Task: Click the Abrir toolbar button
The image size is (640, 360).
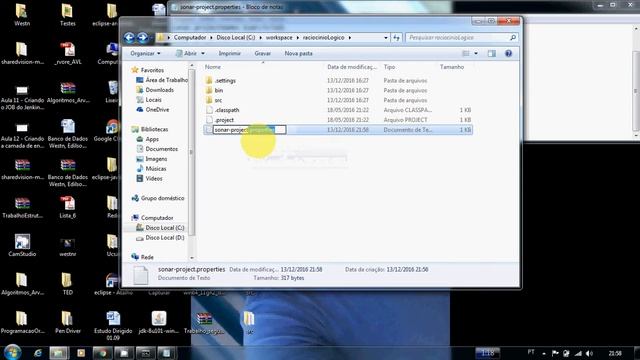Action: [x=187, y=53]
